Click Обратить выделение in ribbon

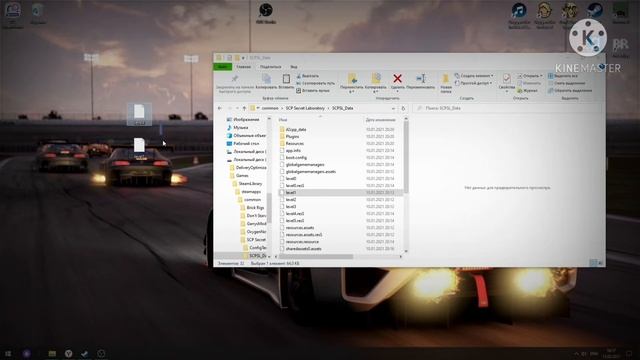tap(570, 91)
